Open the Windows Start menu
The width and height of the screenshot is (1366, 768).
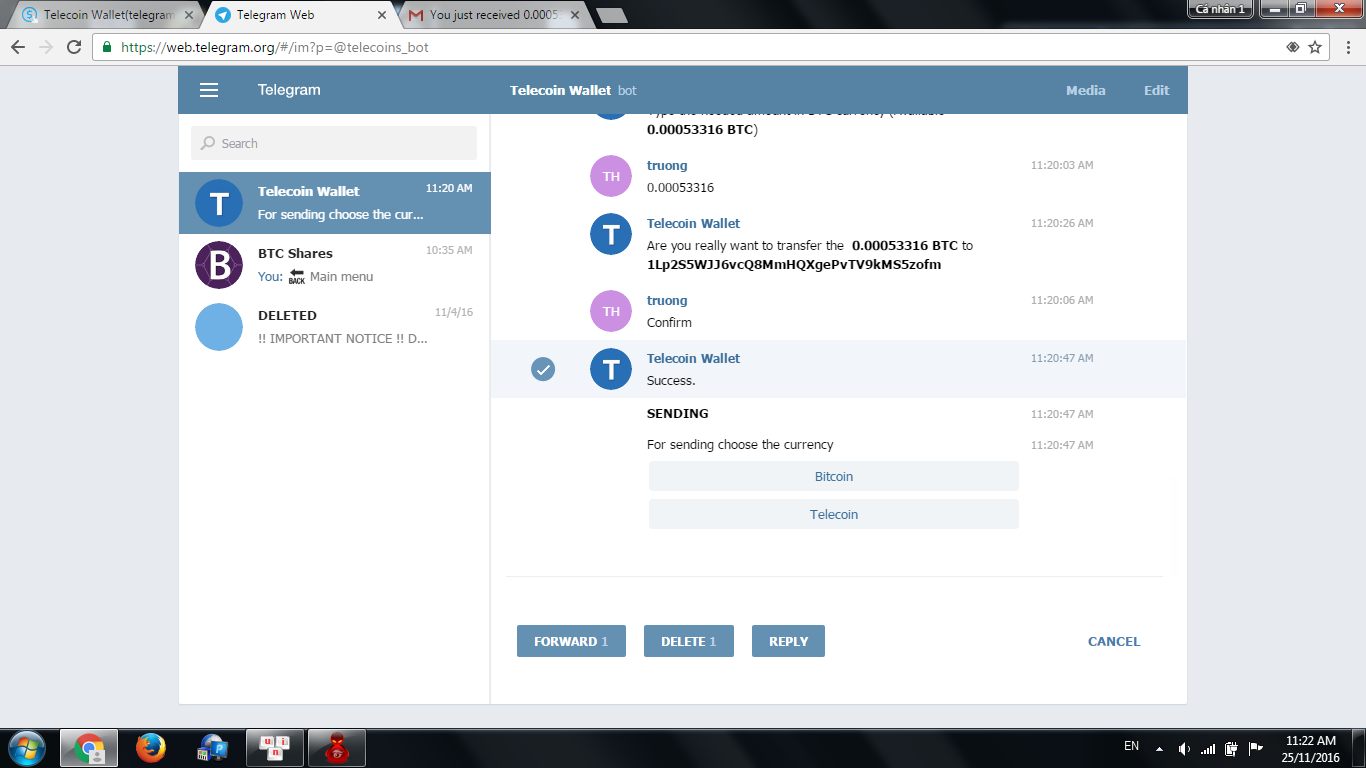(x=26, y=748)
